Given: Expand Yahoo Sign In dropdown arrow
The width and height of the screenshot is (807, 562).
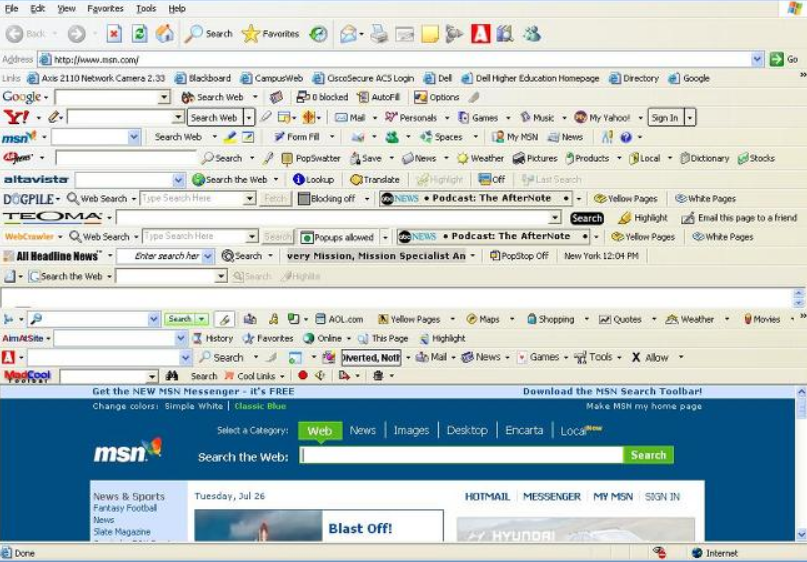Looking at the screenshot, I should tap(690, 117).
